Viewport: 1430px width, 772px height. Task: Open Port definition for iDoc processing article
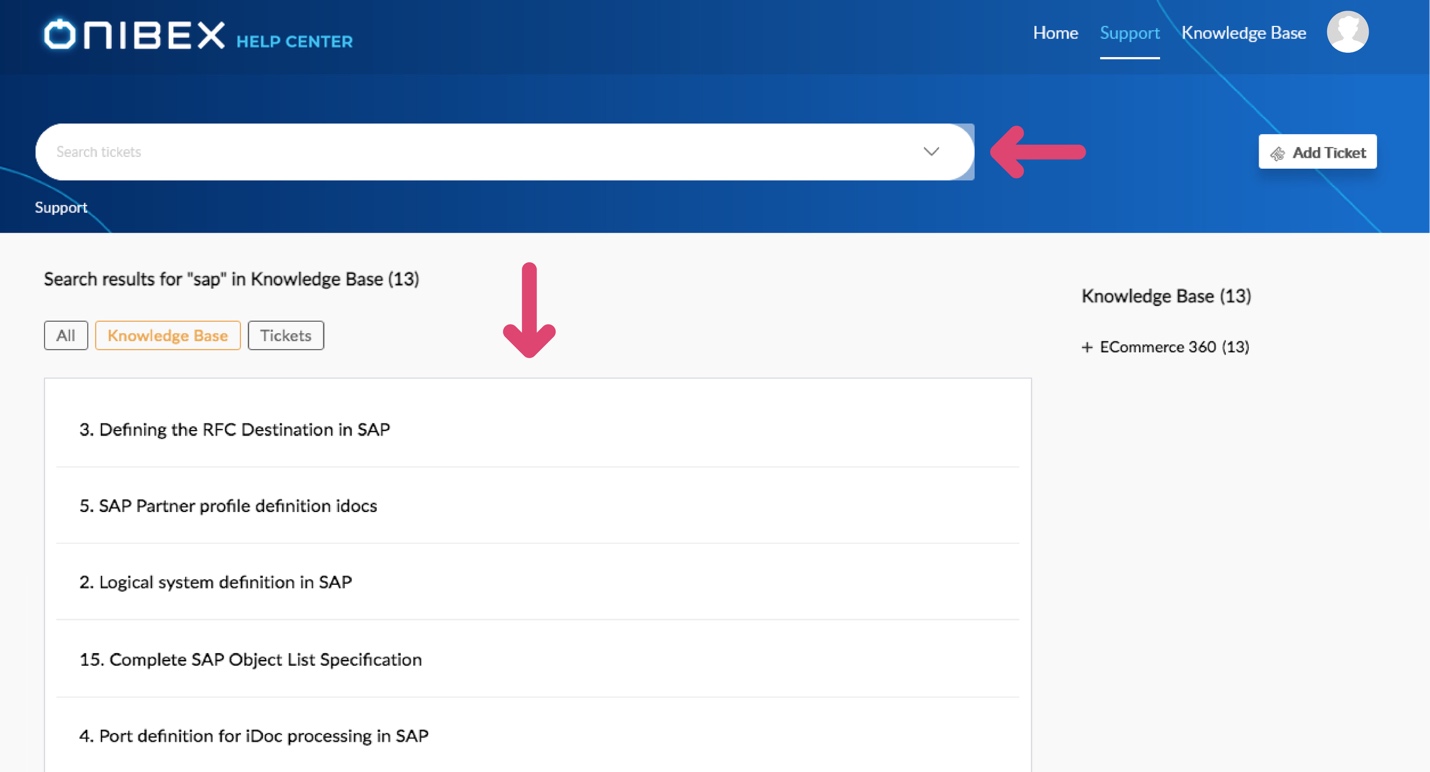(x=254, y=736)
